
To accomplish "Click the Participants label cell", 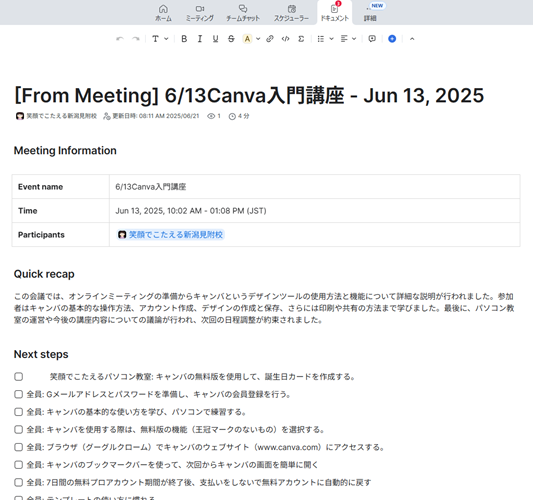I will 61,235.
